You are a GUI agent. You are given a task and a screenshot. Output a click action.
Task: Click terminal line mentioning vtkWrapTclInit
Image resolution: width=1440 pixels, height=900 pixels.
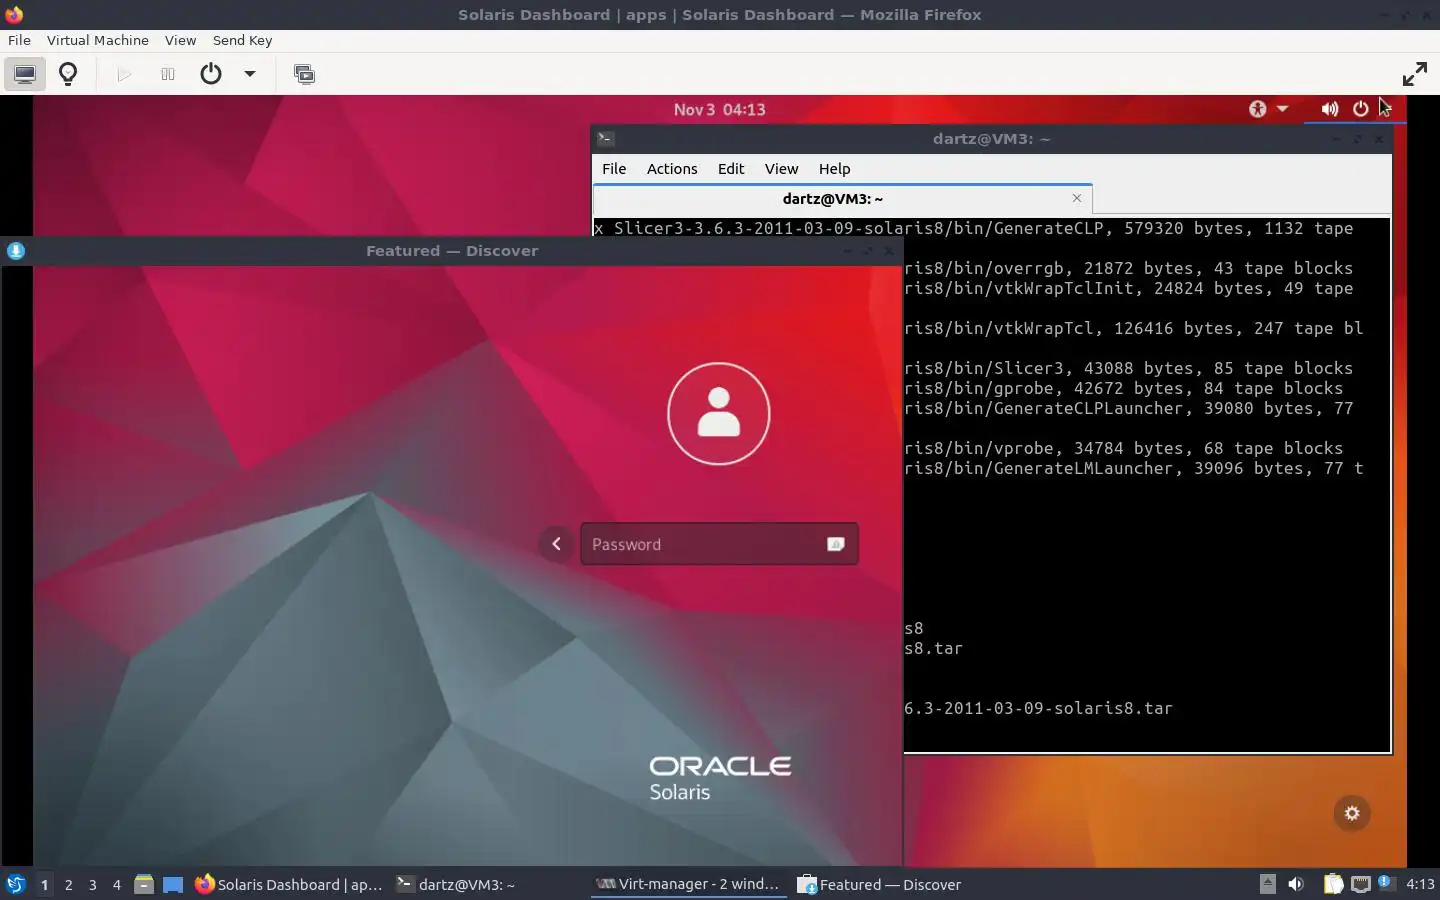point(1128,288)
